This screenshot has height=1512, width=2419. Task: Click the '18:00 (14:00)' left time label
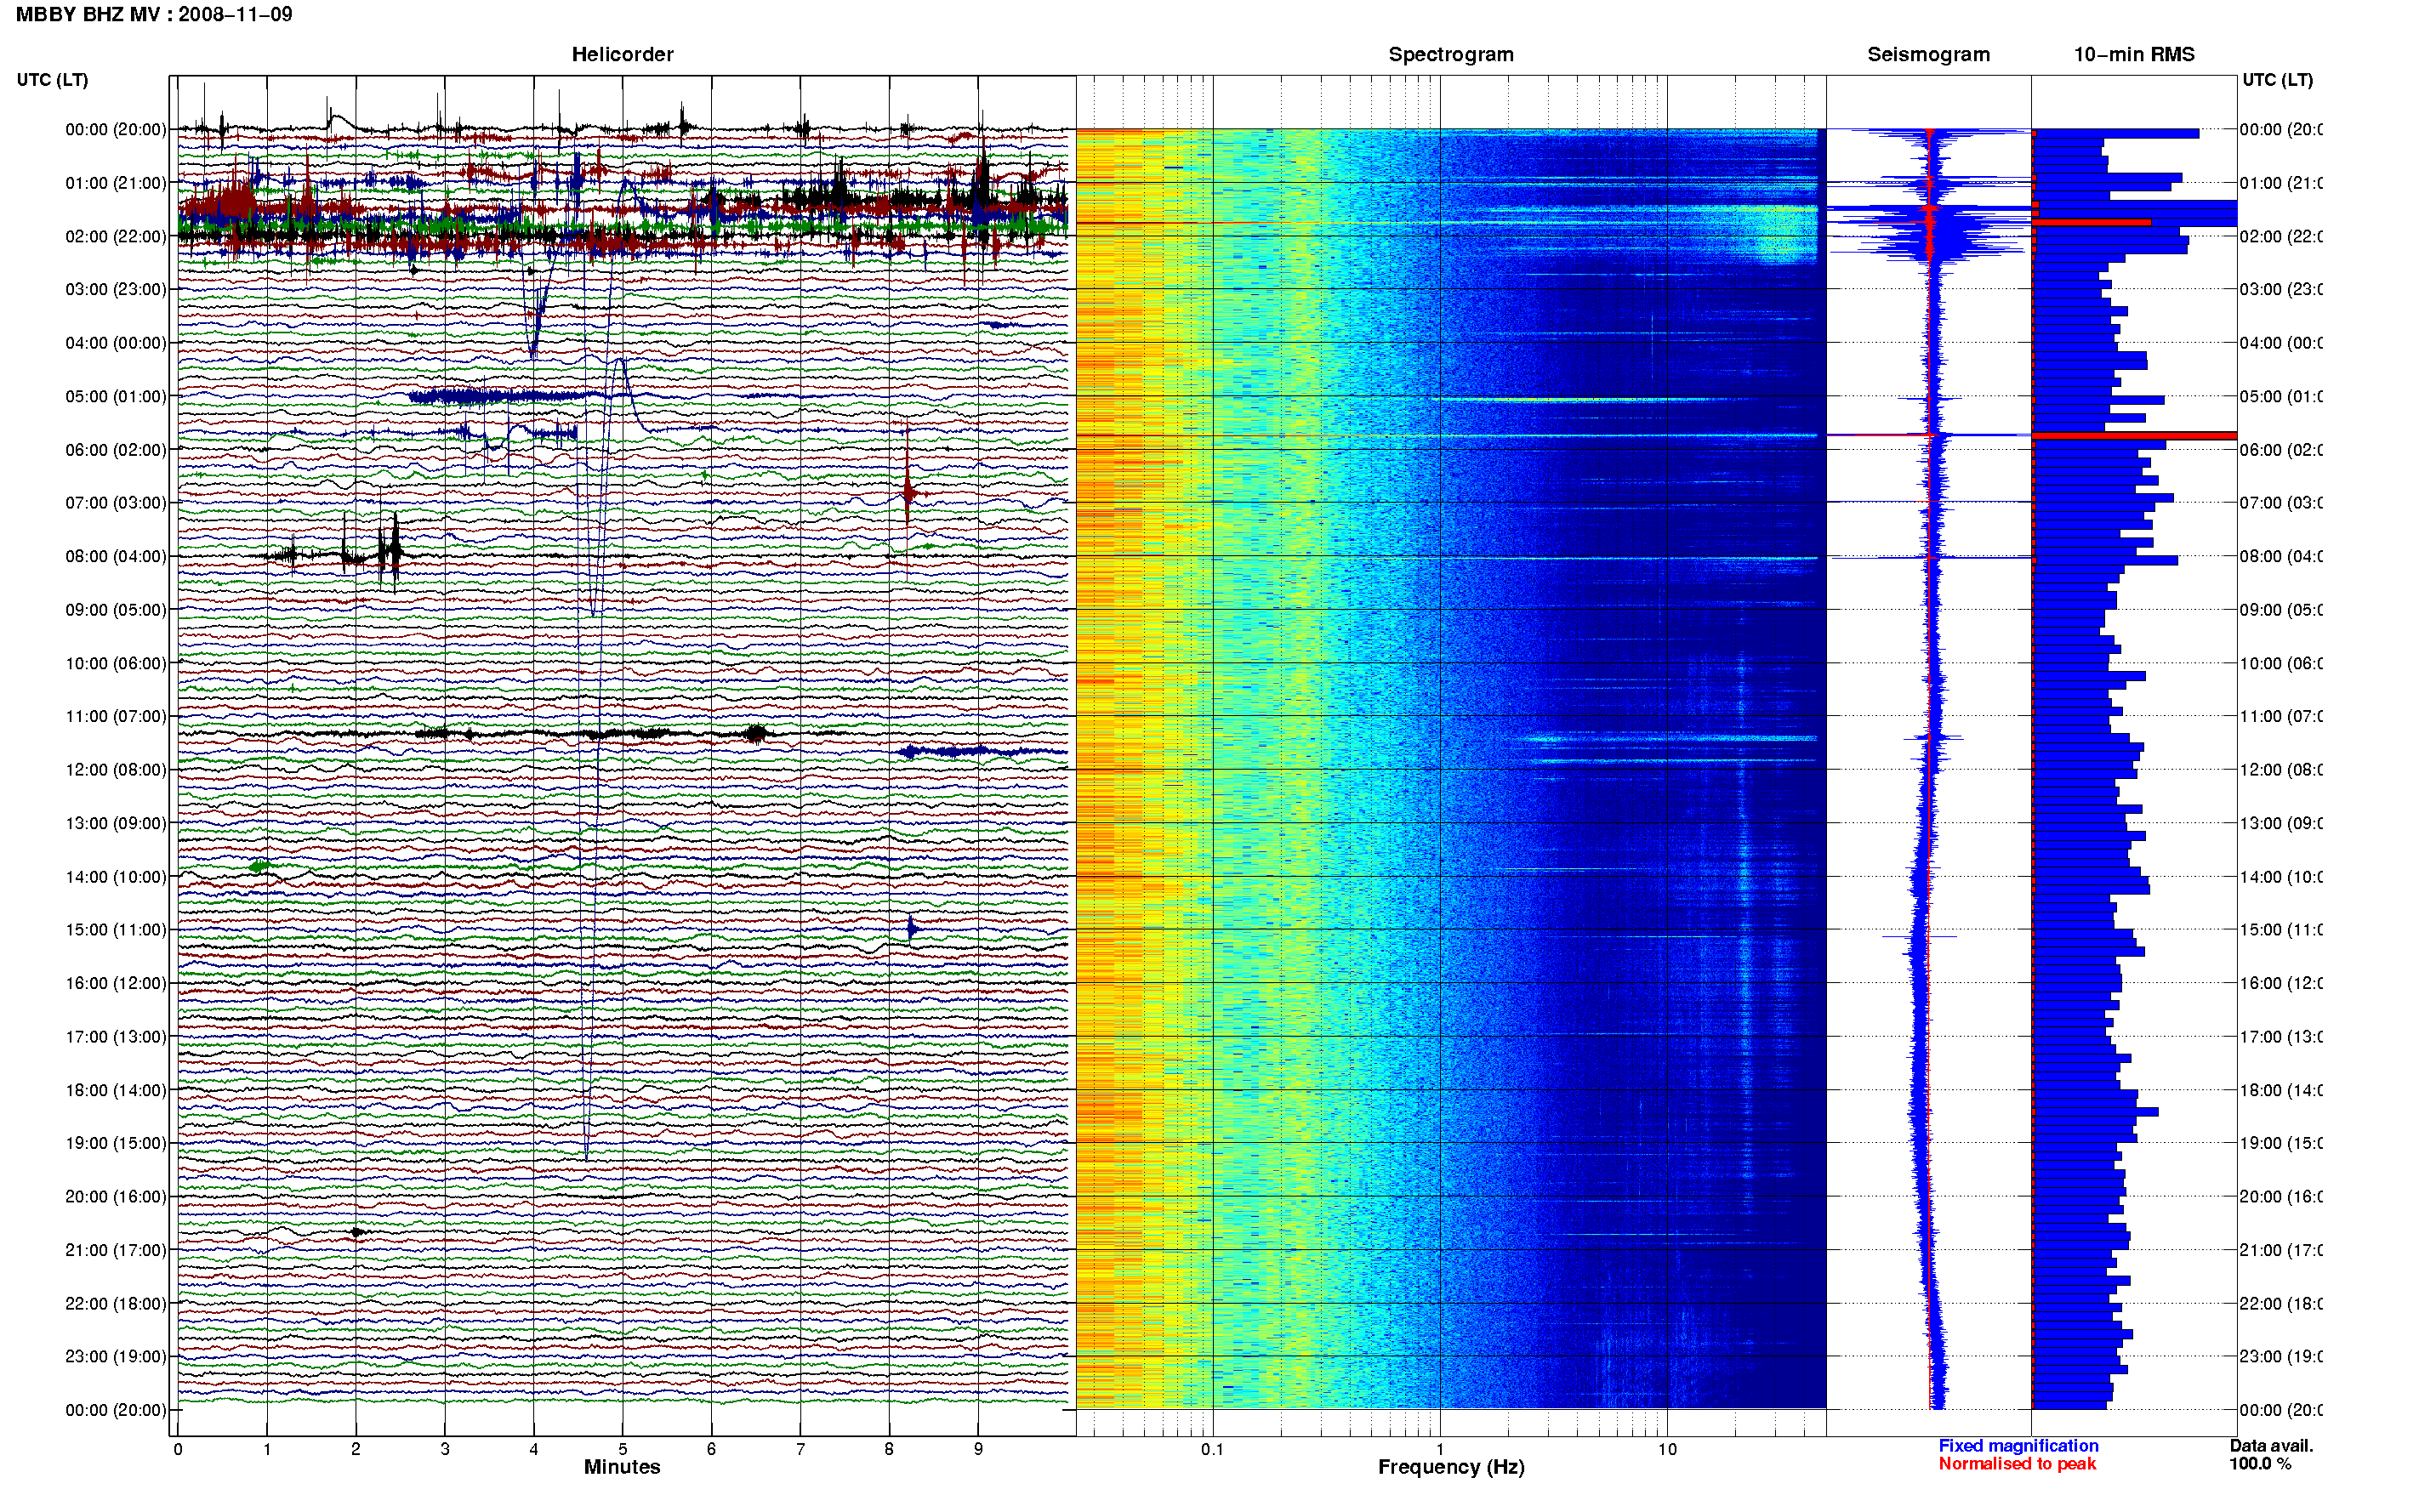(116, 1091)
